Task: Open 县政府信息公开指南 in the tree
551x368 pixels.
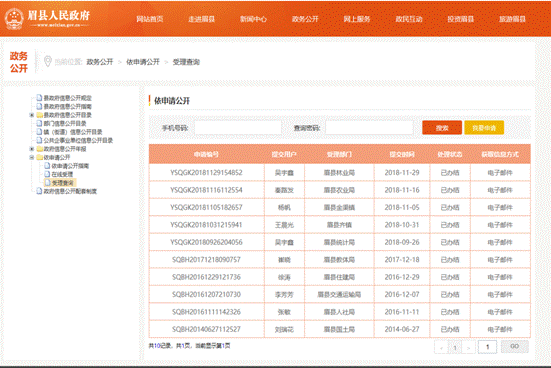Action: tap(67, 106)
